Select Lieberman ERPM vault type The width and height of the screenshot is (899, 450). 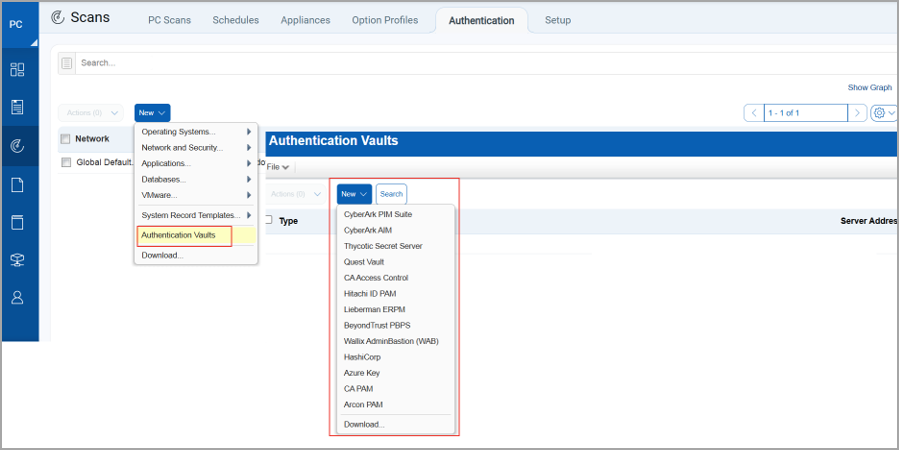395,310
